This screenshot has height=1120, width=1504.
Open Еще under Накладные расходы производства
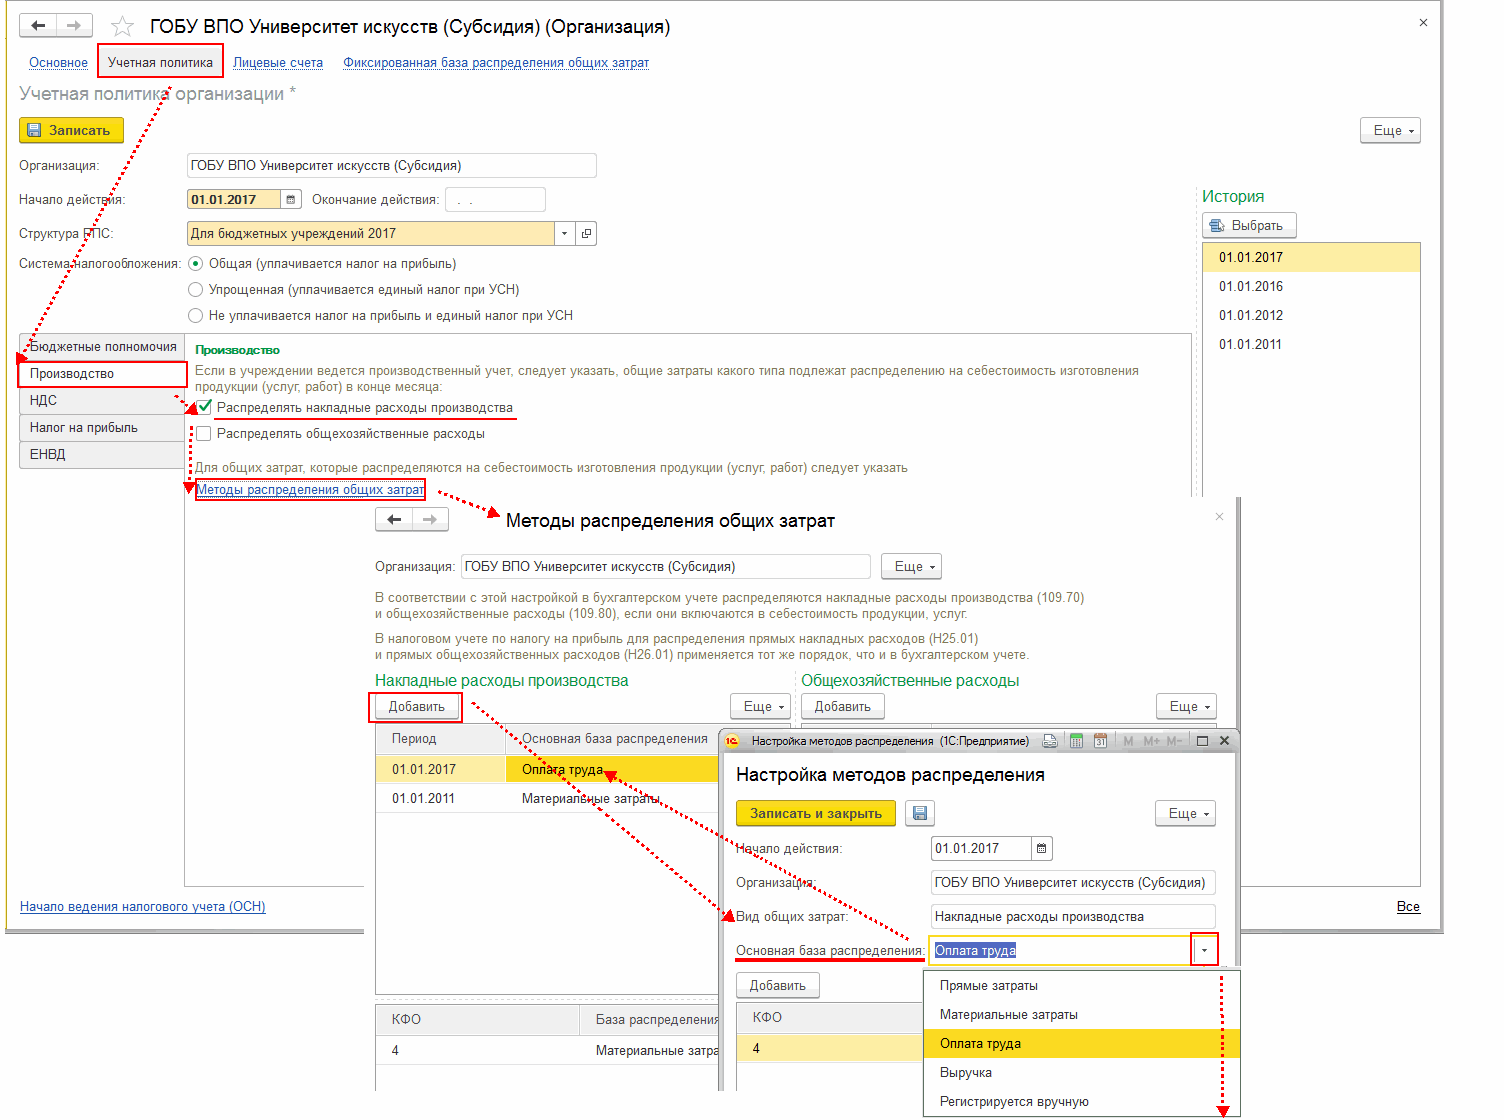(760, 707)
